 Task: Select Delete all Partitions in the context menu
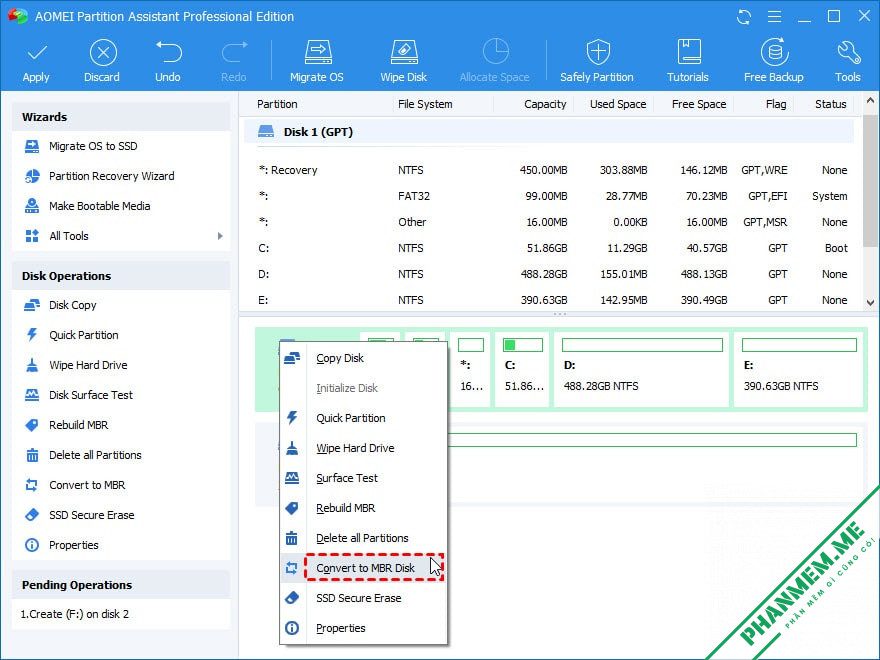coord(363,538)
